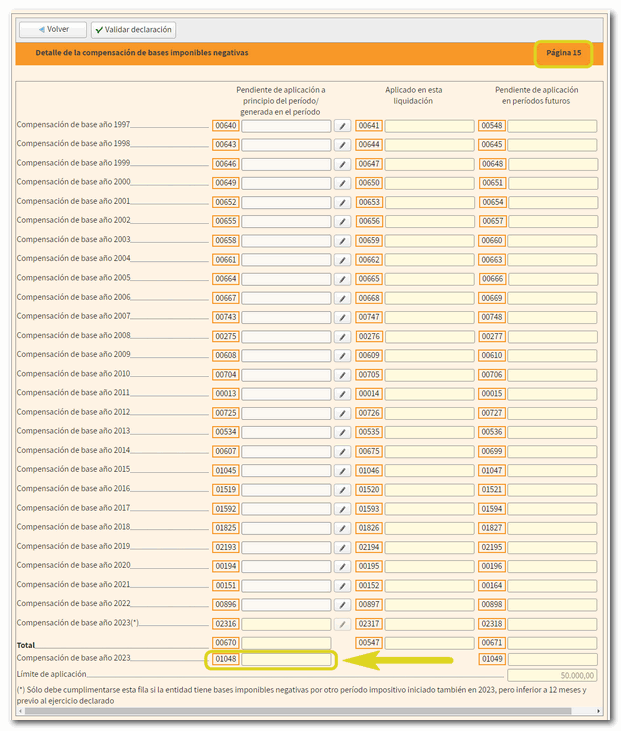621x731 pixels.
Task: Click the Límite de aplicación value field
Action: [552, 676]
